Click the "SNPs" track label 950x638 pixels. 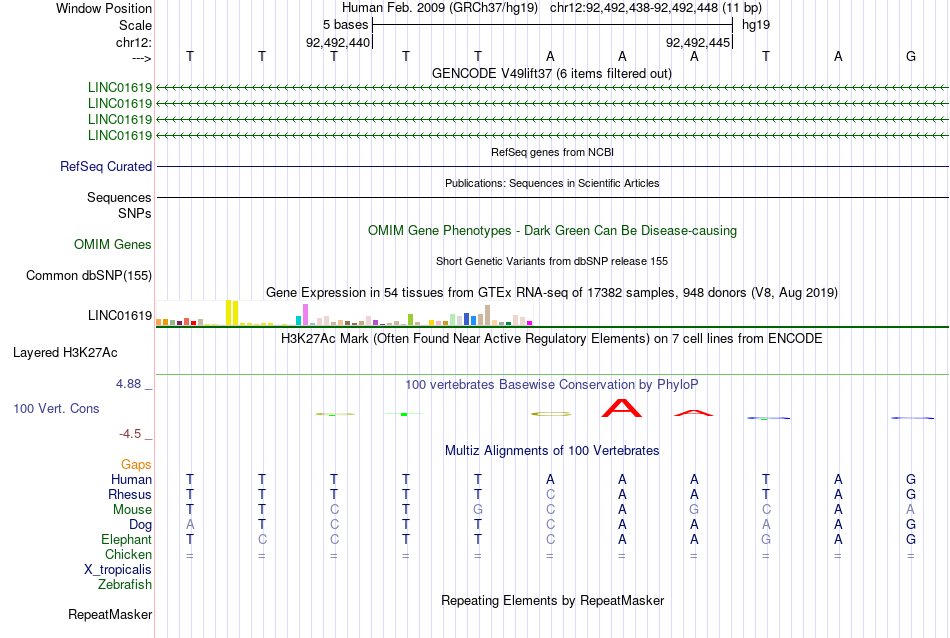pyautogui.click(x=135, y=213)
